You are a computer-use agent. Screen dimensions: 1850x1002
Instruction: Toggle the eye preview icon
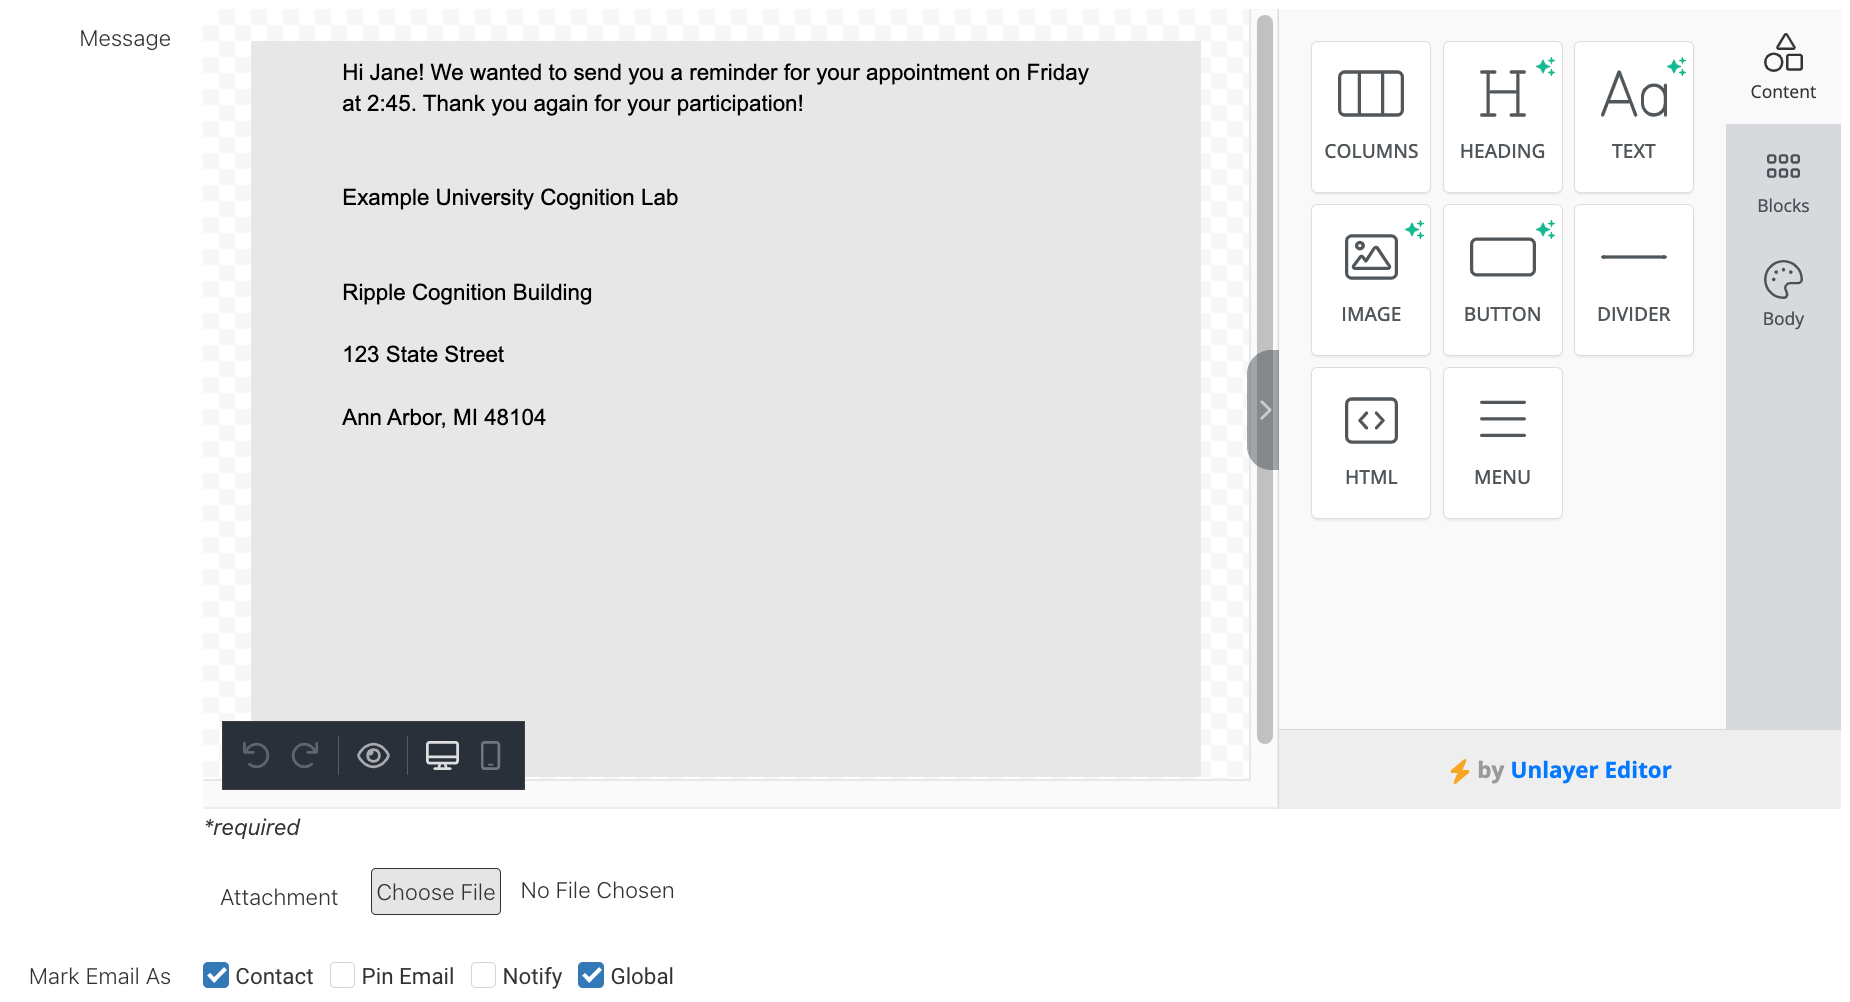click(373, 755)
